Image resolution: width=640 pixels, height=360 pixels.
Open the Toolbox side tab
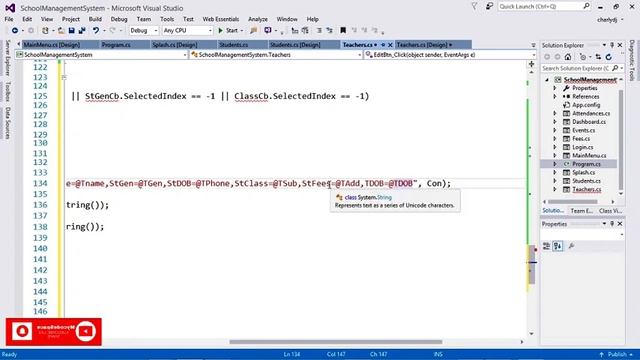(x=7, y=91)
